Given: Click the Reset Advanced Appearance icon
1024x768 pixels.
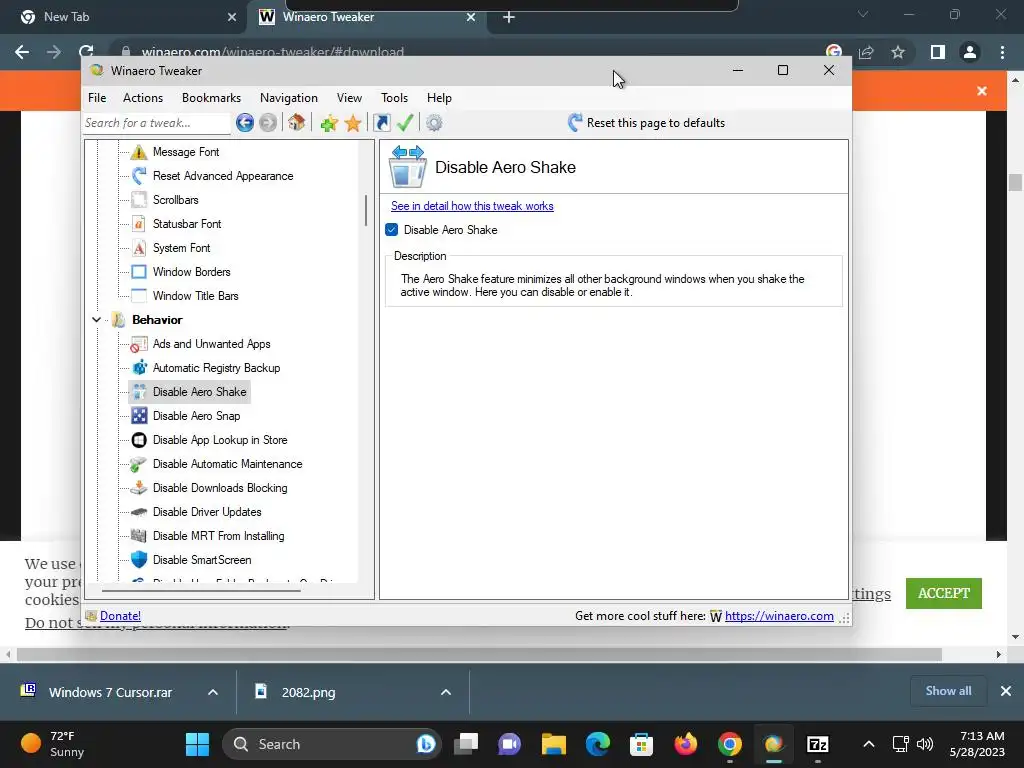Looking at the screenshot, I should coord(138,176).
